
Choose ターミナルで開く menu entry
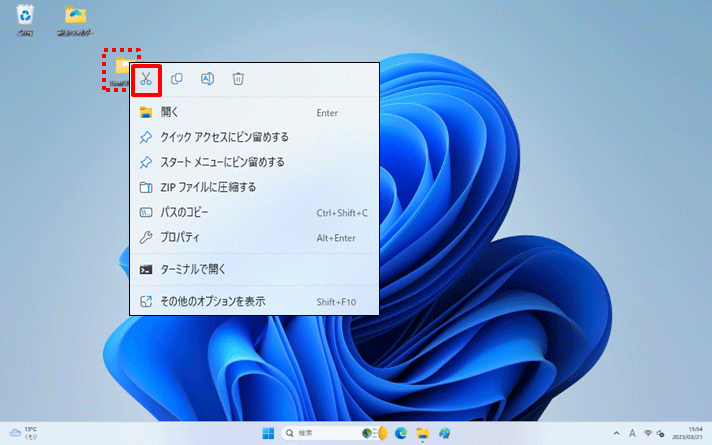click(x=254, y=269)
